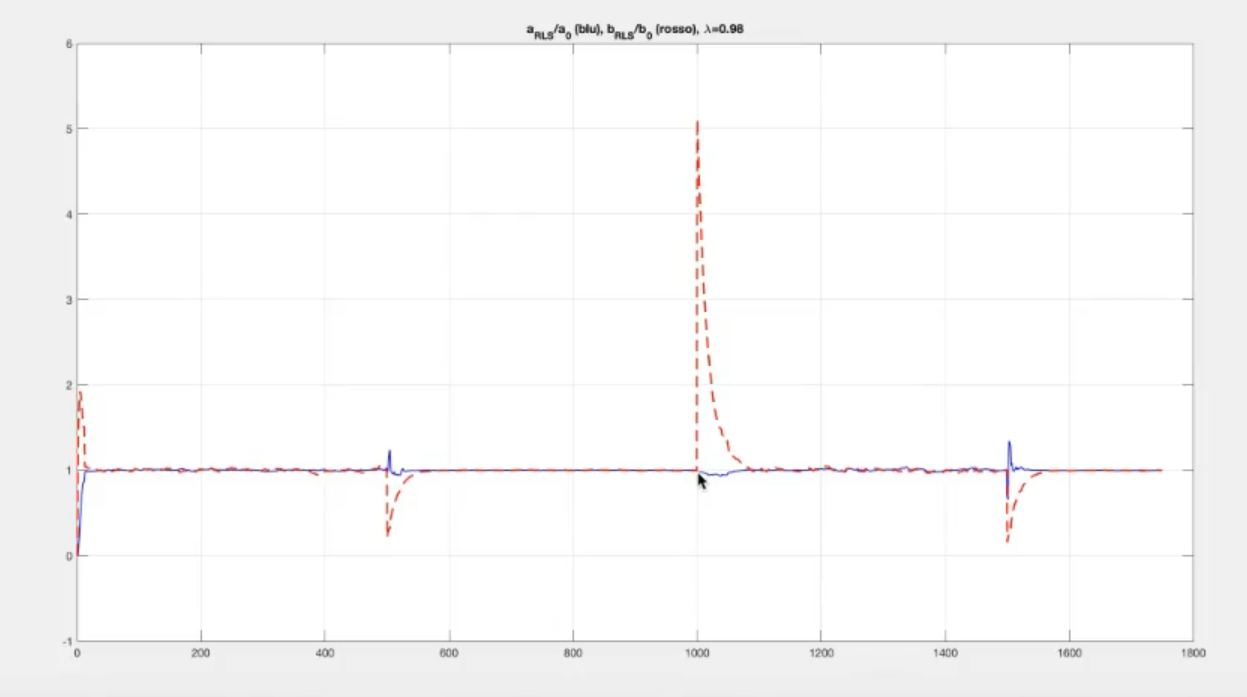This screenshot has width=1247, height=697.
Task: Click the x-axis tick label 1000
Action: pyautogui.click(x=697, y=651)
